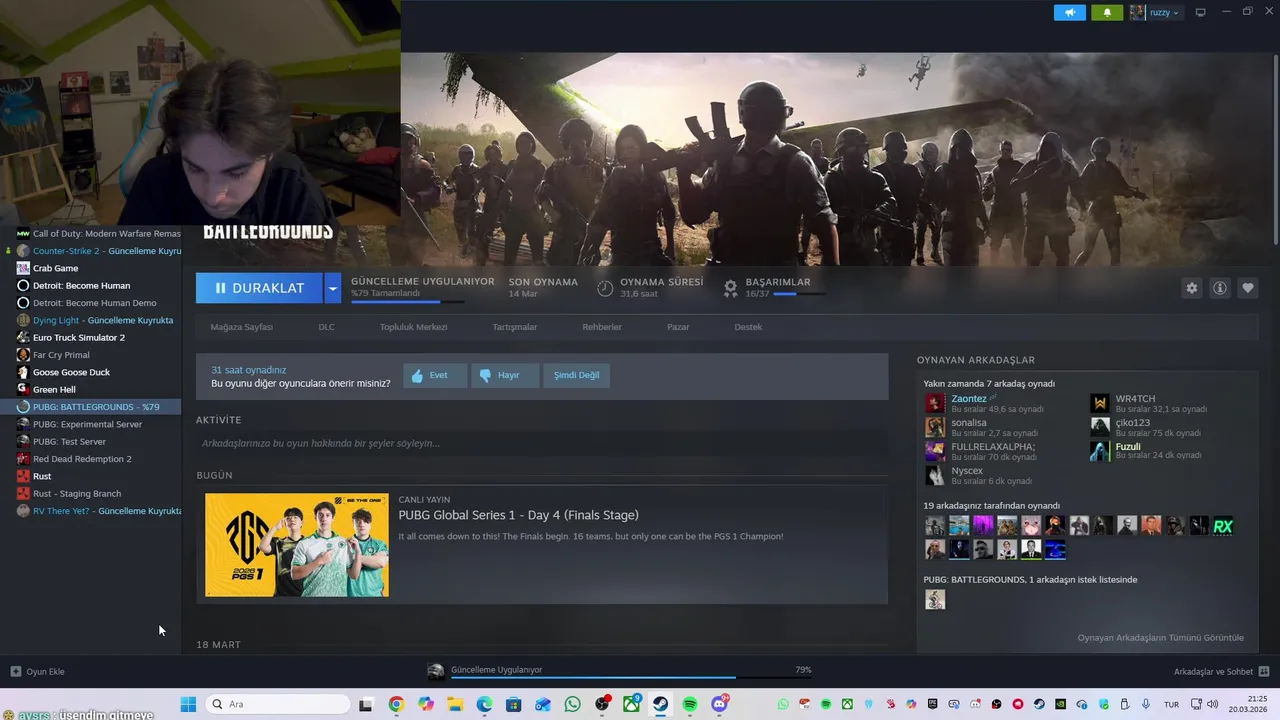Open ruzzy account dropdown menu

1155,12
